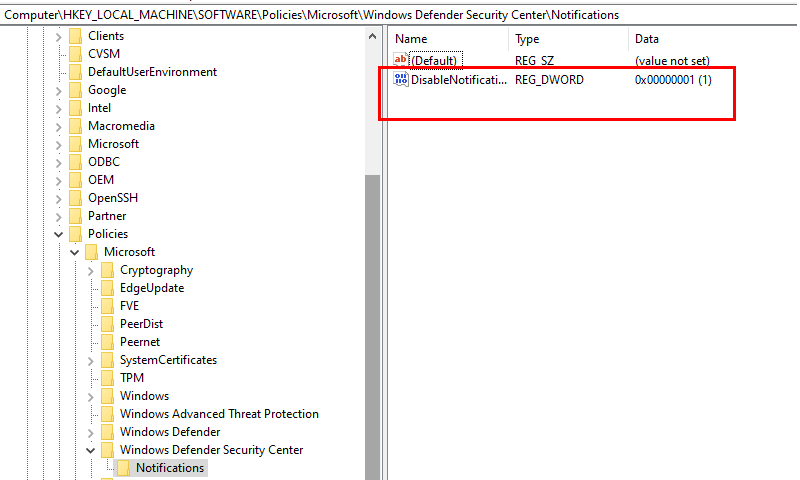The width and height of the screenshot is (800, 480).
Task: Expand the Clients key
Action: coord(58,37)
